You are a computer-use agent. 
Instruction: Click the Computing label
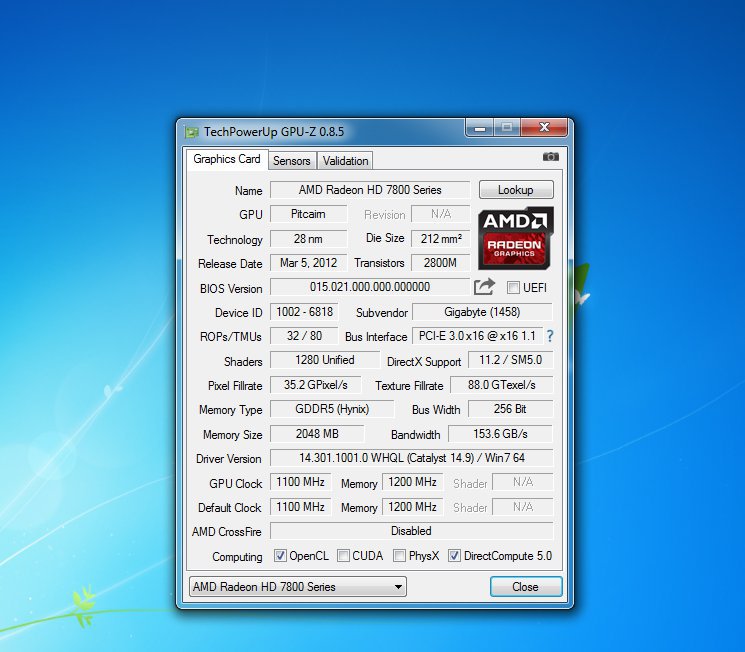(x=237, y=556)
